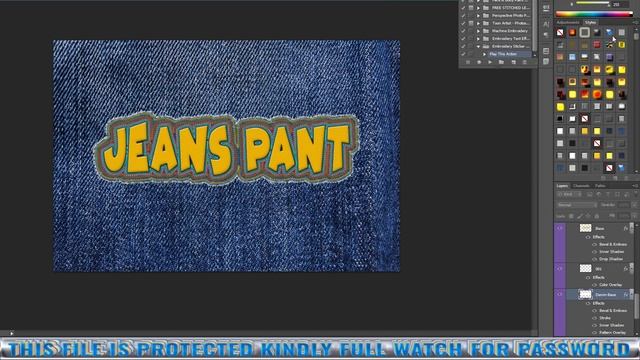
Task: Pick color from the spectrum ramp
Action: tap(594, 14)
